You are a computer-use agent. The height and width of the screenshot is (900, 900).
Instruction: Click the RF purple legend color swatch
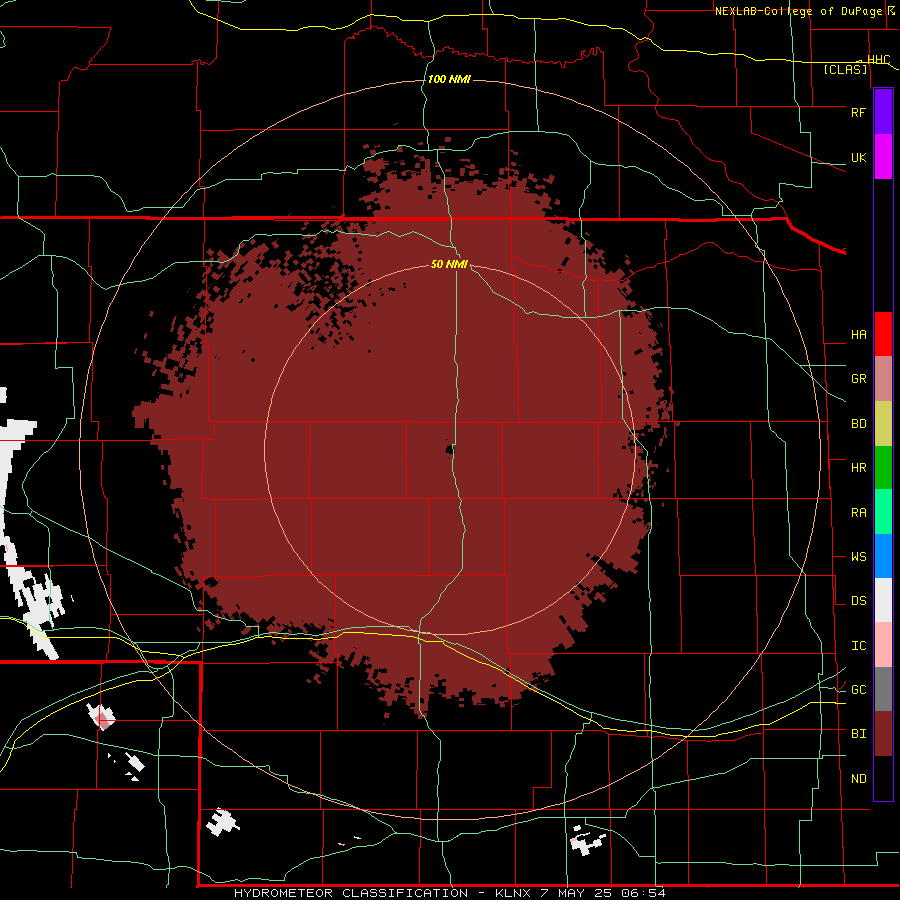(883, 112)
